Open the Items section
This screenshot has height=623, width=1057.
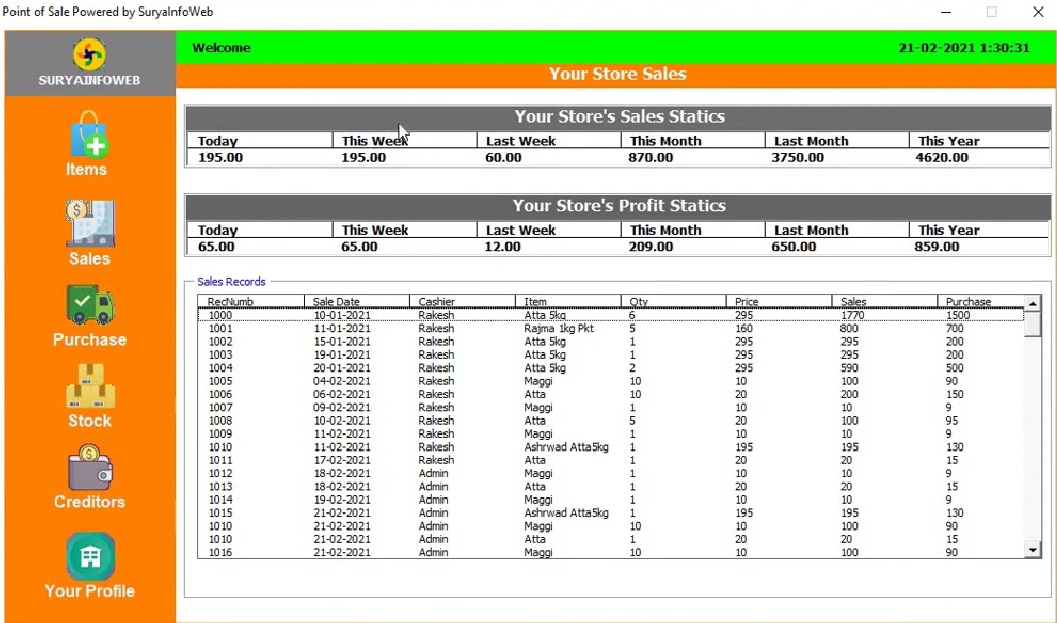tap(88, 143)
